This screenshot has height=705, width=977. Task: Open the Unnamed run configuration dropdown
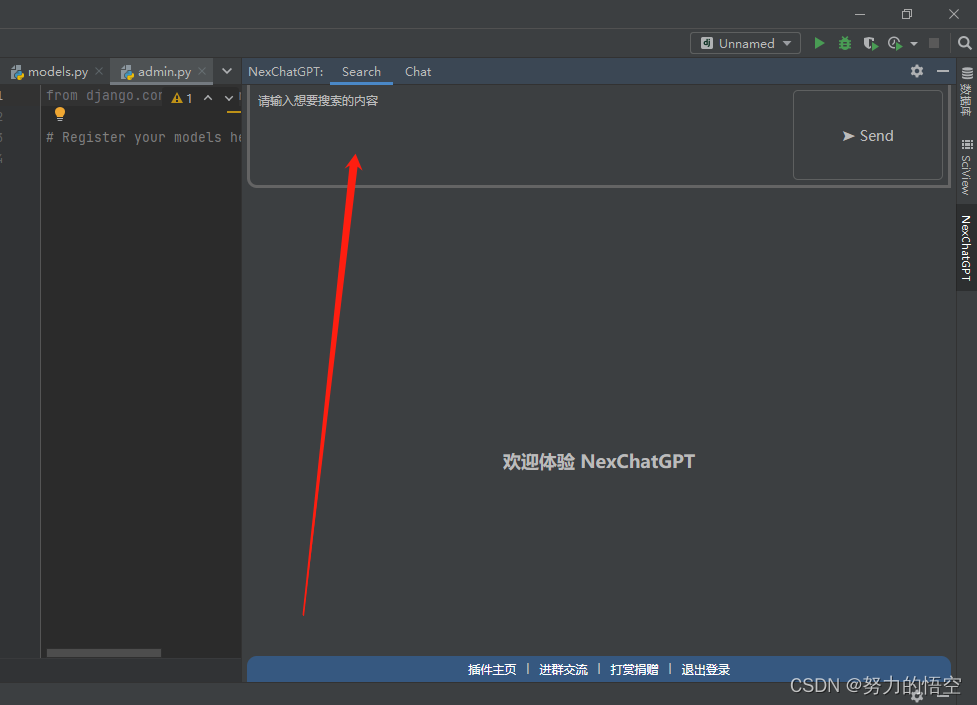tap(745, 43)
